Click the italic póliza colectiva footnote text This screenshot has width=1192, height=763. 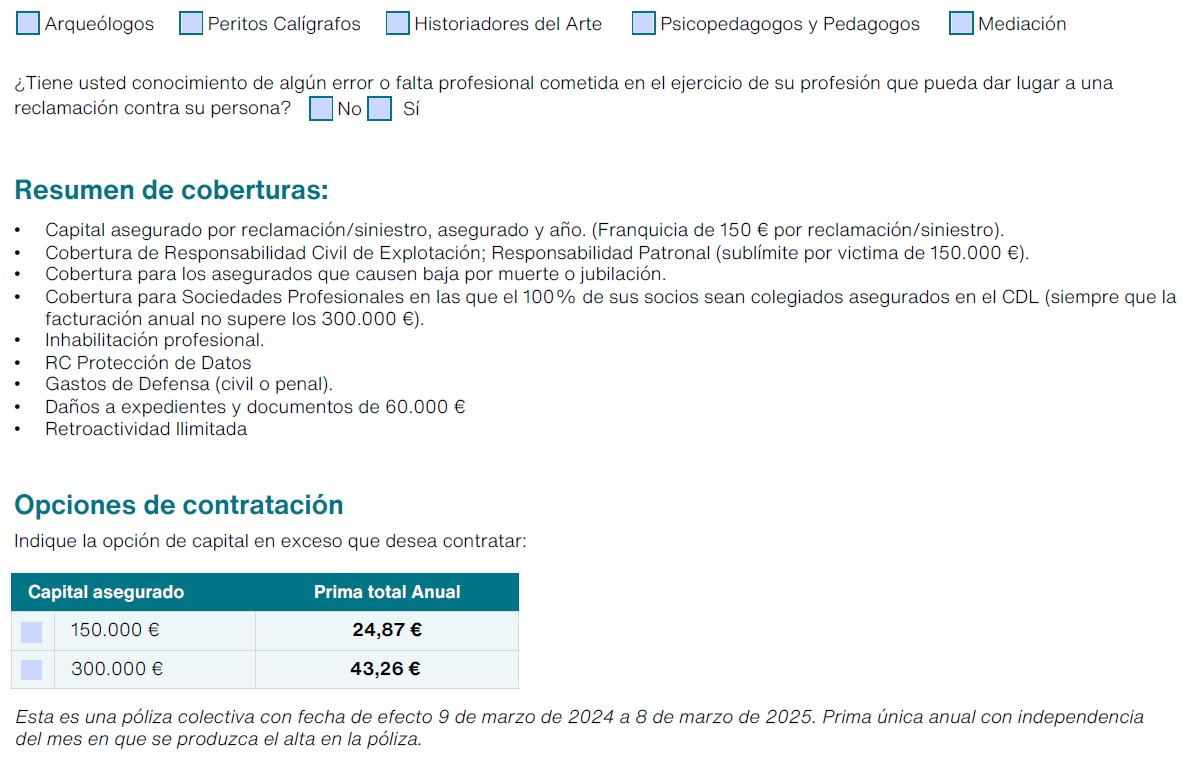click(x=579, y=728)
